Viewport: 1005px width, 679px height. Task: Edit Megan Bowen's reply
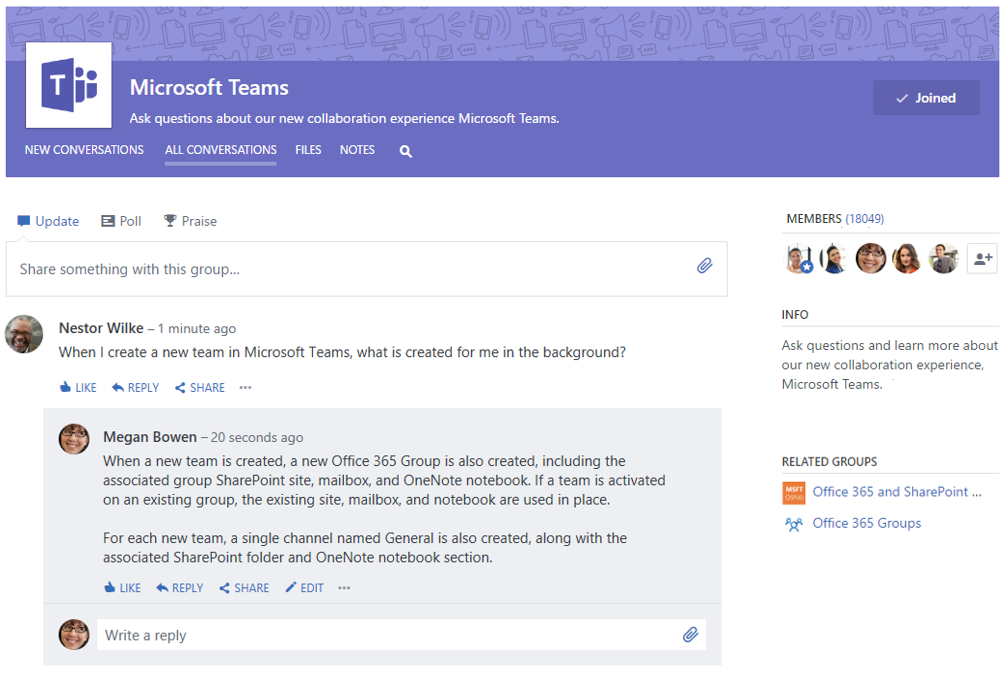304,587
